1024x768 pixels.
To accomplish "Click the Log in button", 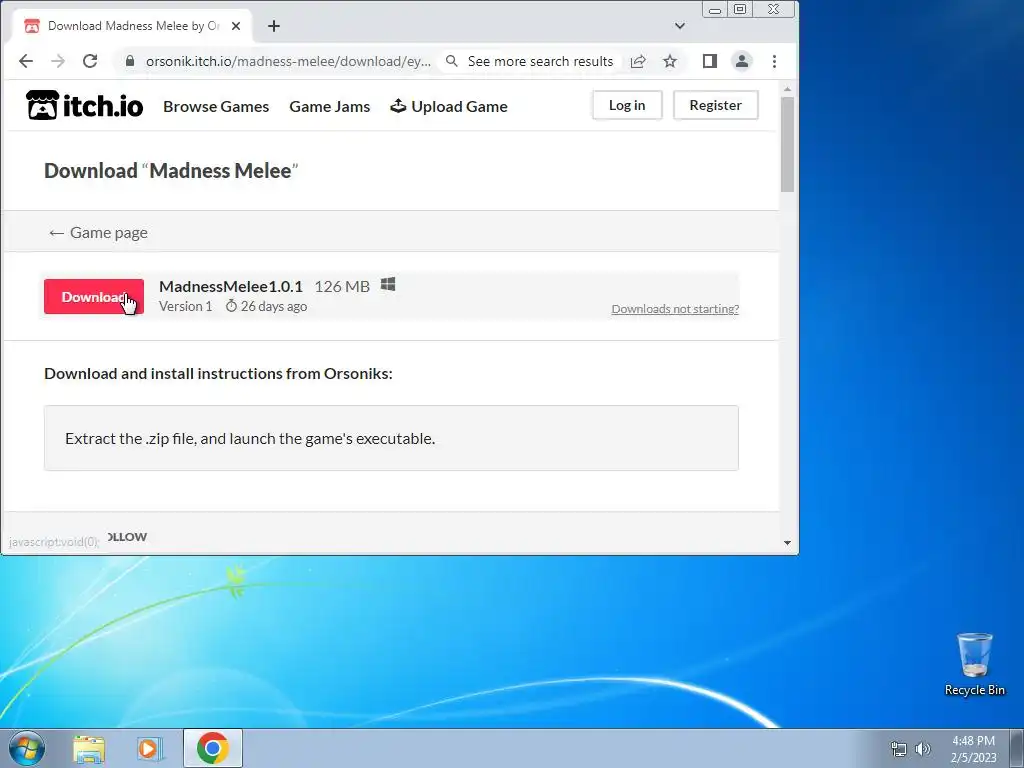I will point(627,105).
